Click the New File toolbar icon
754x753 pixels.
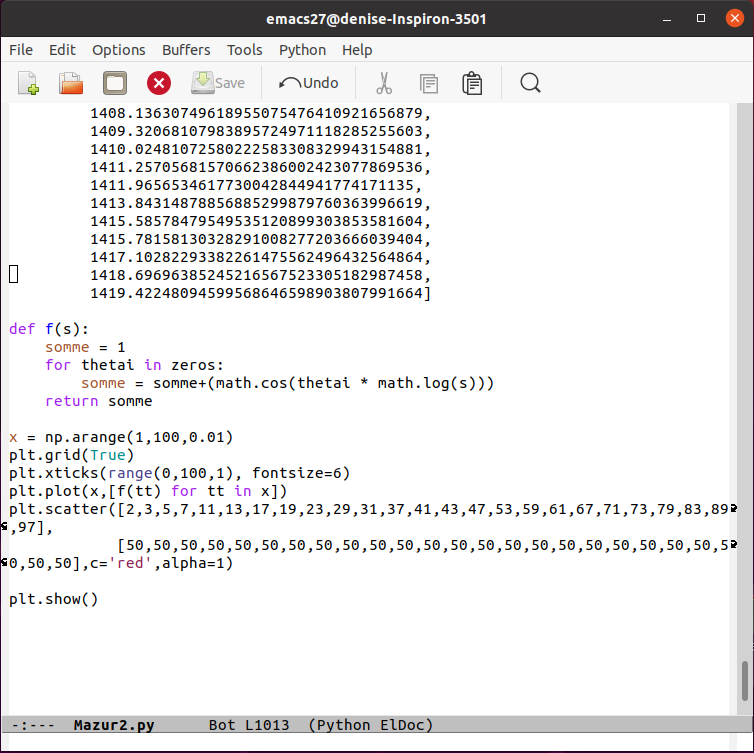[x=28, y=83]
